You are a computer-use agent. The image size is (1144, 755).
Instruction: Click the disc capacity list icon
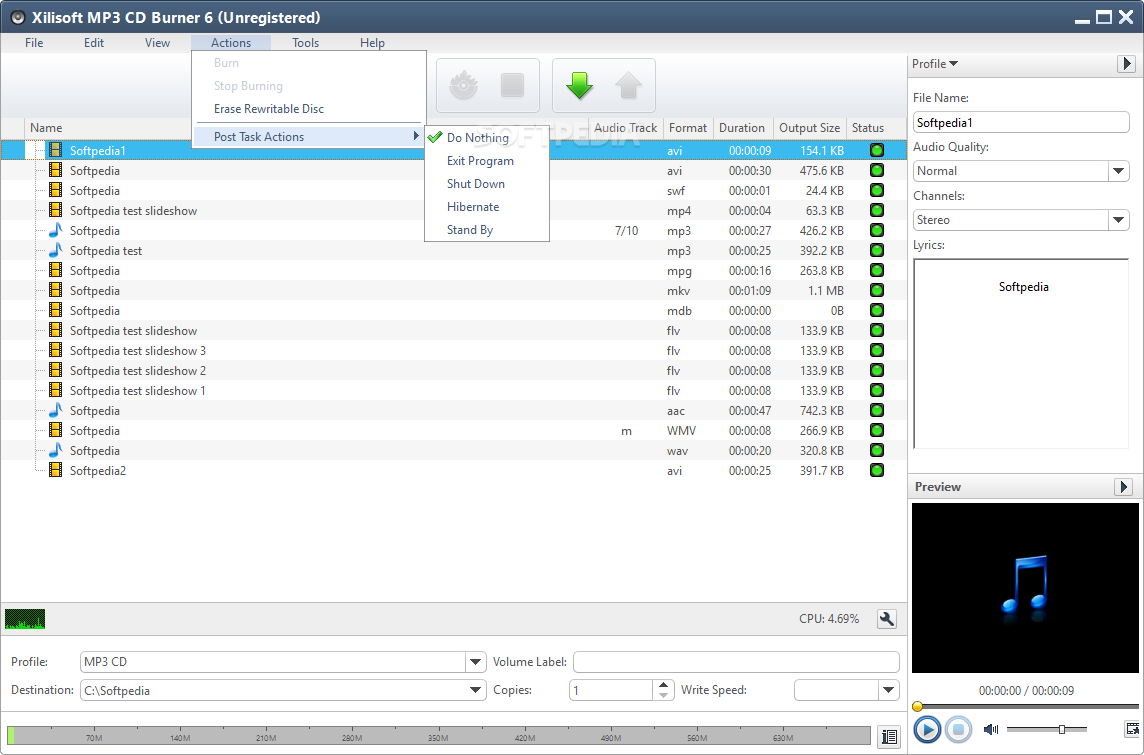pyautogui.click(x=889, y=736)
